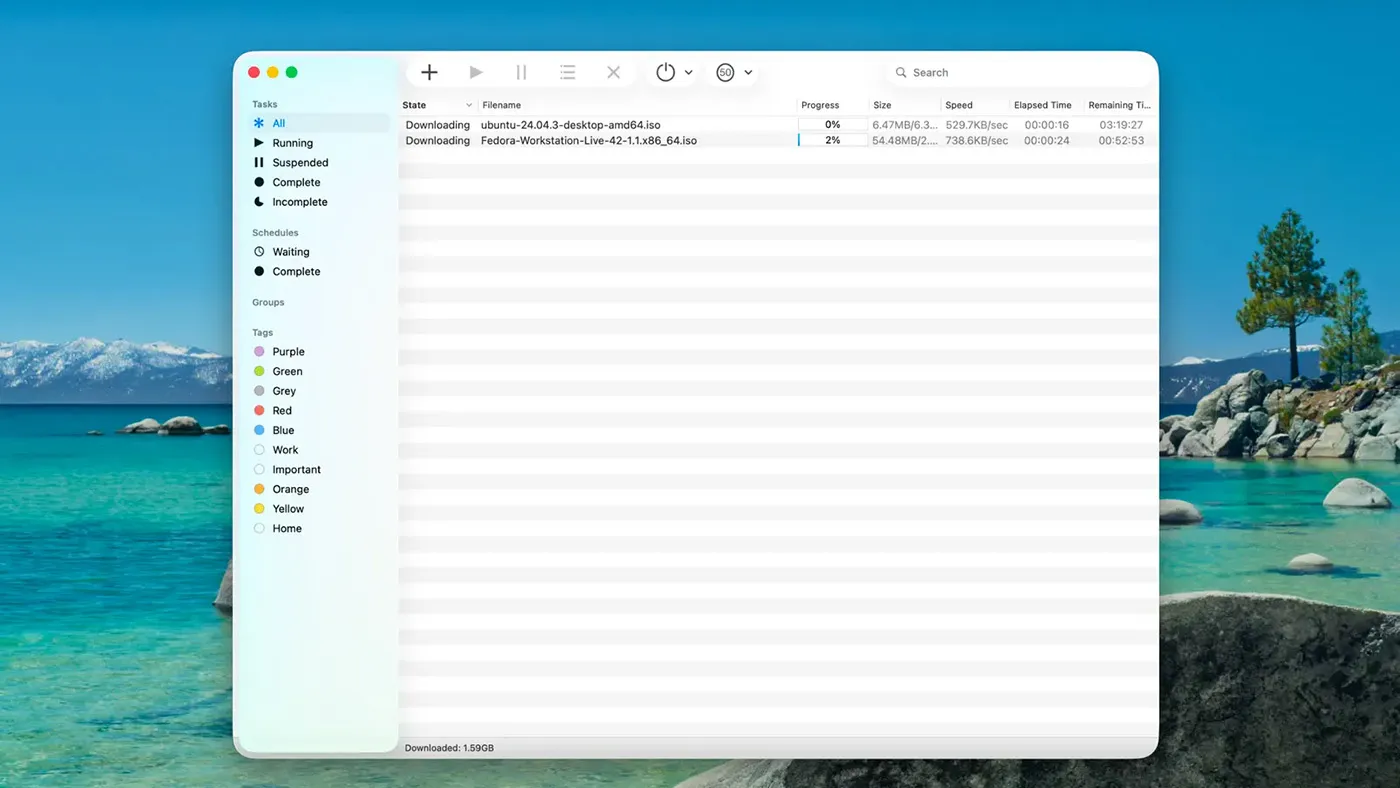This screenshot has height=788, width=1400.
Task: Select the Suspended tasks filter
Action: (298, 162)
